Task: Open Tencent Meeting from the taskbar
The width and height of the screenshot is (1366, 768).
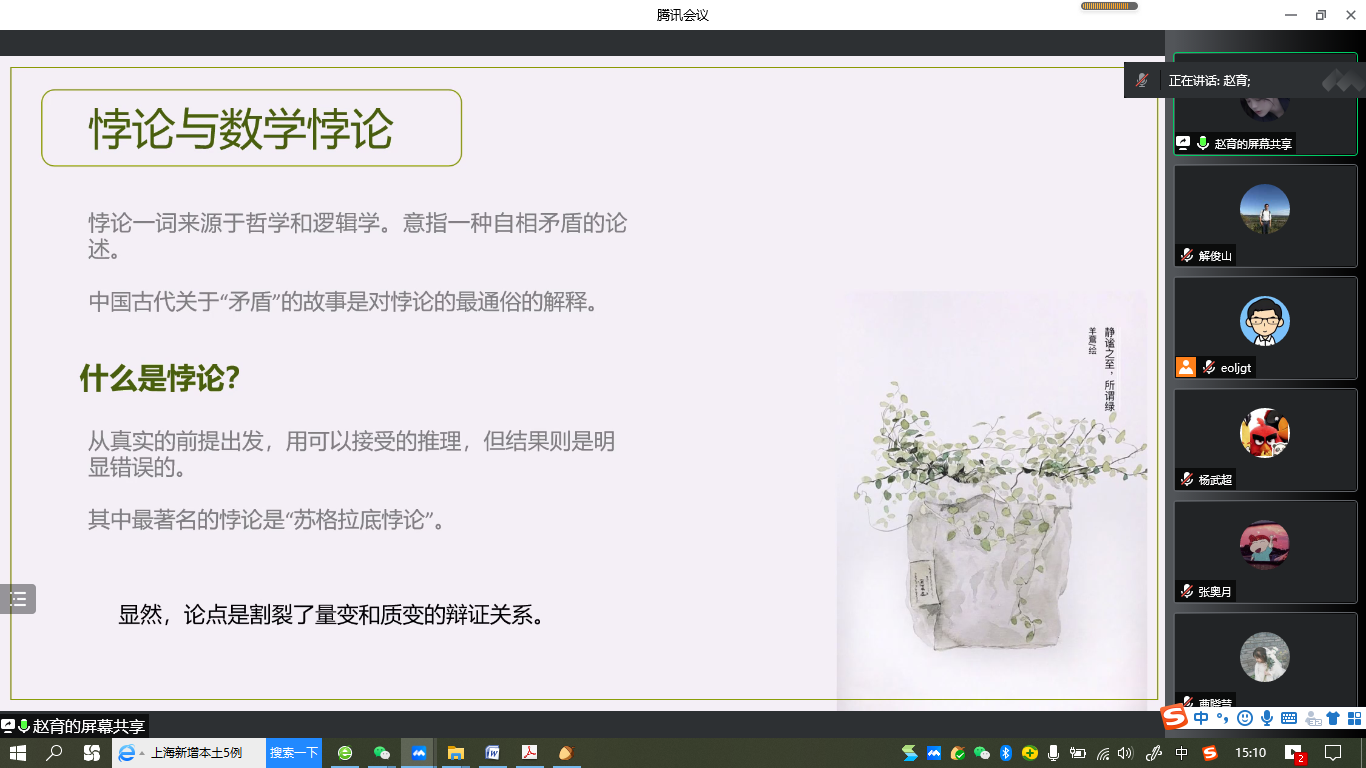Action: [418, 753]
